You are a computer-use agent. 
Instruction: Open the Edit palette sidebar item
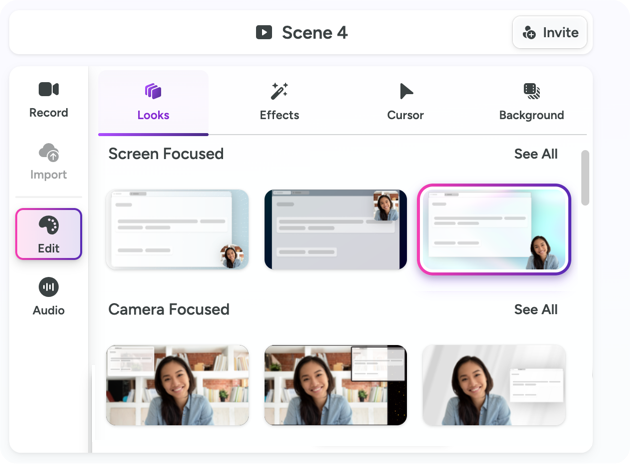pos(49,234)
